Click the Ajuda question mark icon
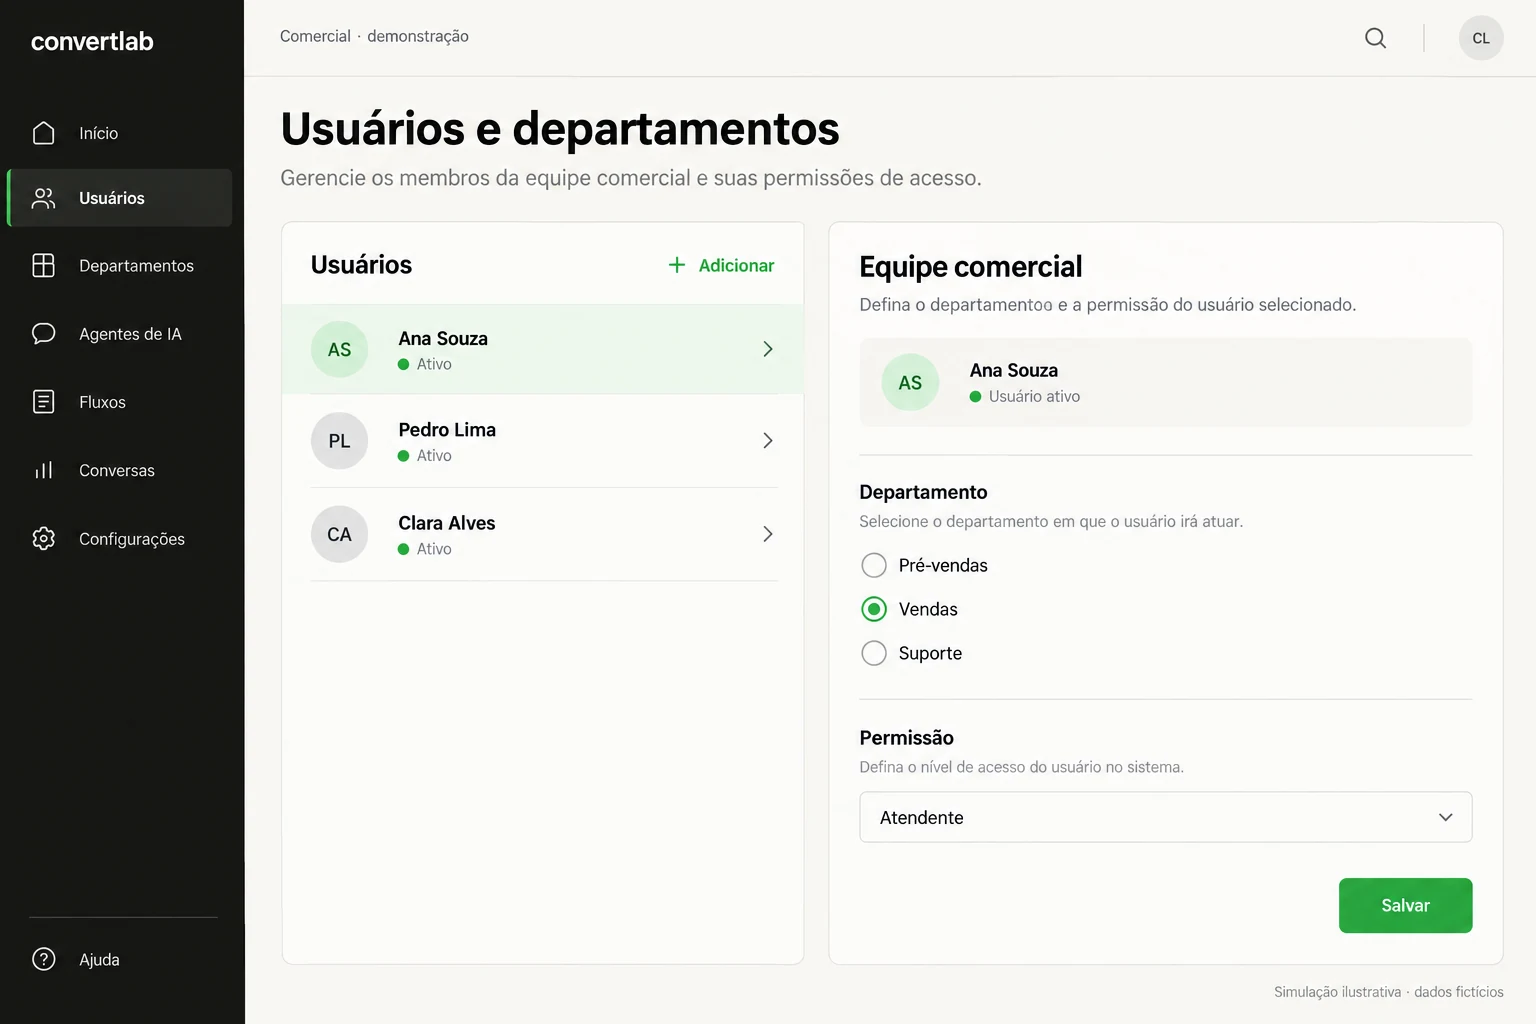1536x1024 pixels. tap(43, 959)
